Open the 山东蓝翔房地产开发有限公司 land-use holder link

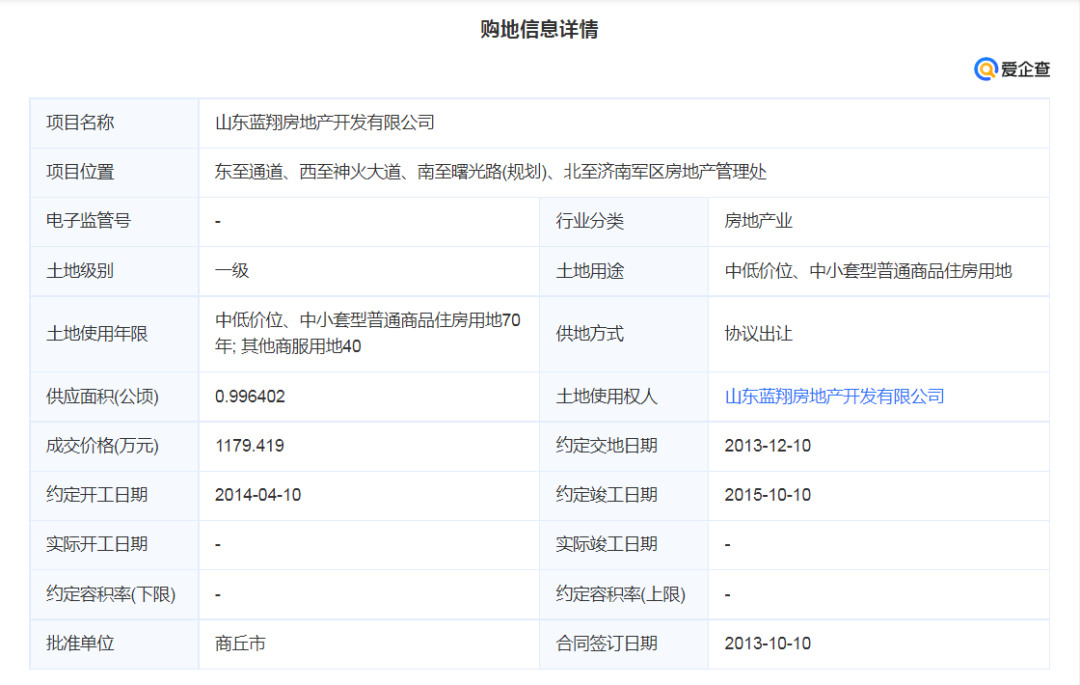pyautogui.click(x=834, y=397)
